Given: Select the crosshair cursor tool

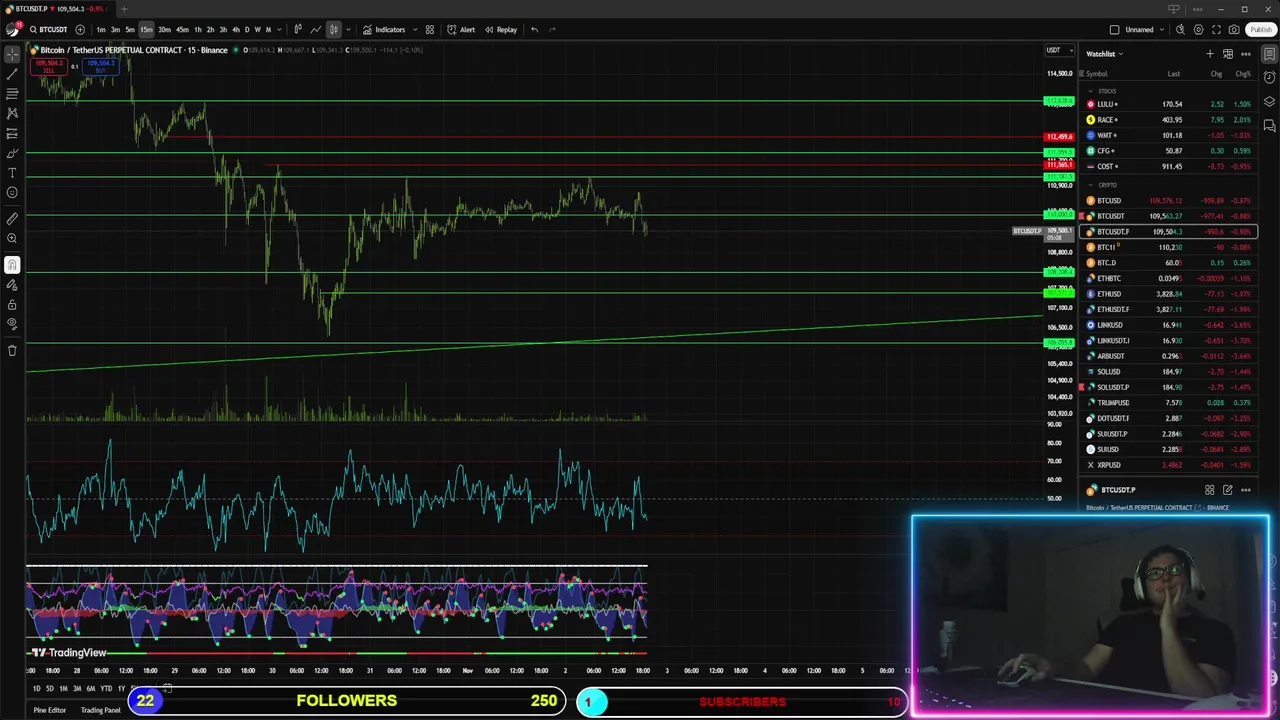Looking at the screenshot, I should [12, 54].
